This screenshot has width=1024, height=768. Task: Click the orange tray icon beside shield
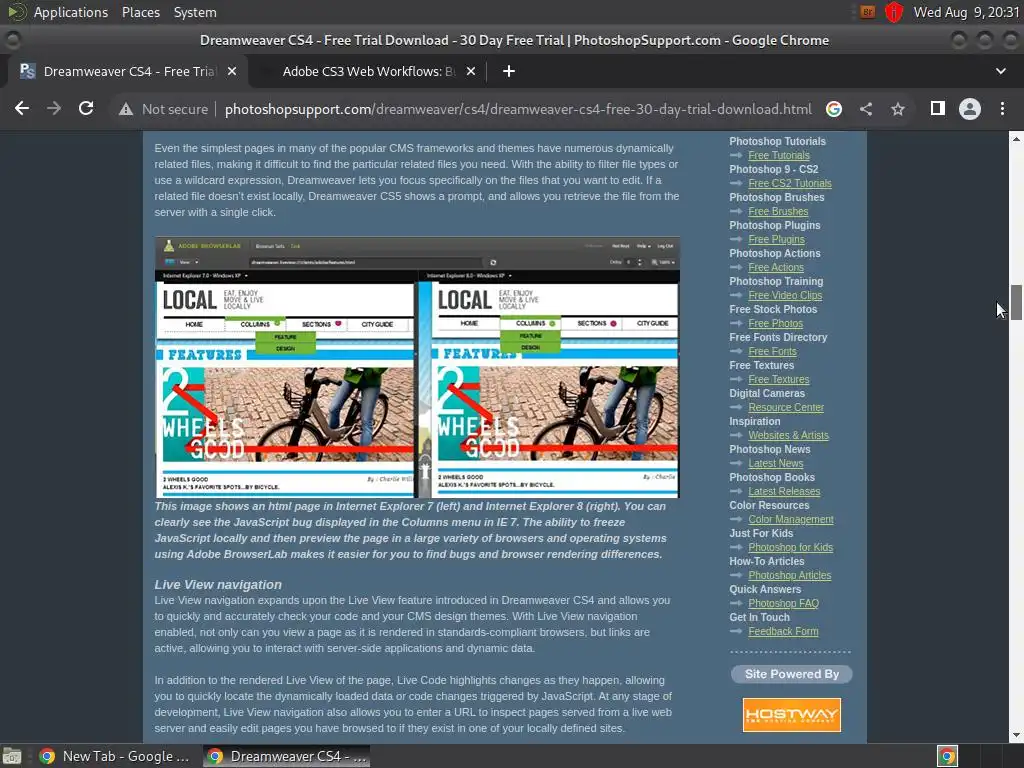coord(868,12)
